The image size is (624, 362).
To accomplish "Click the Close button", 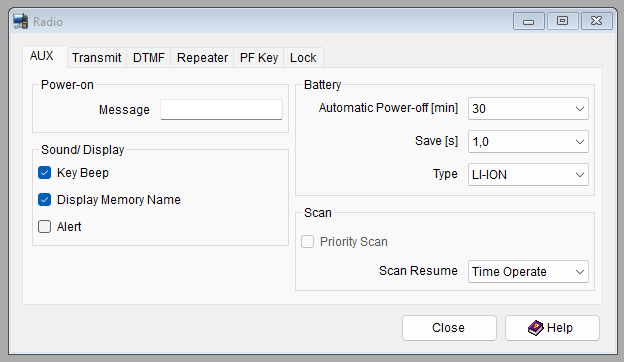I will point(449,328).
